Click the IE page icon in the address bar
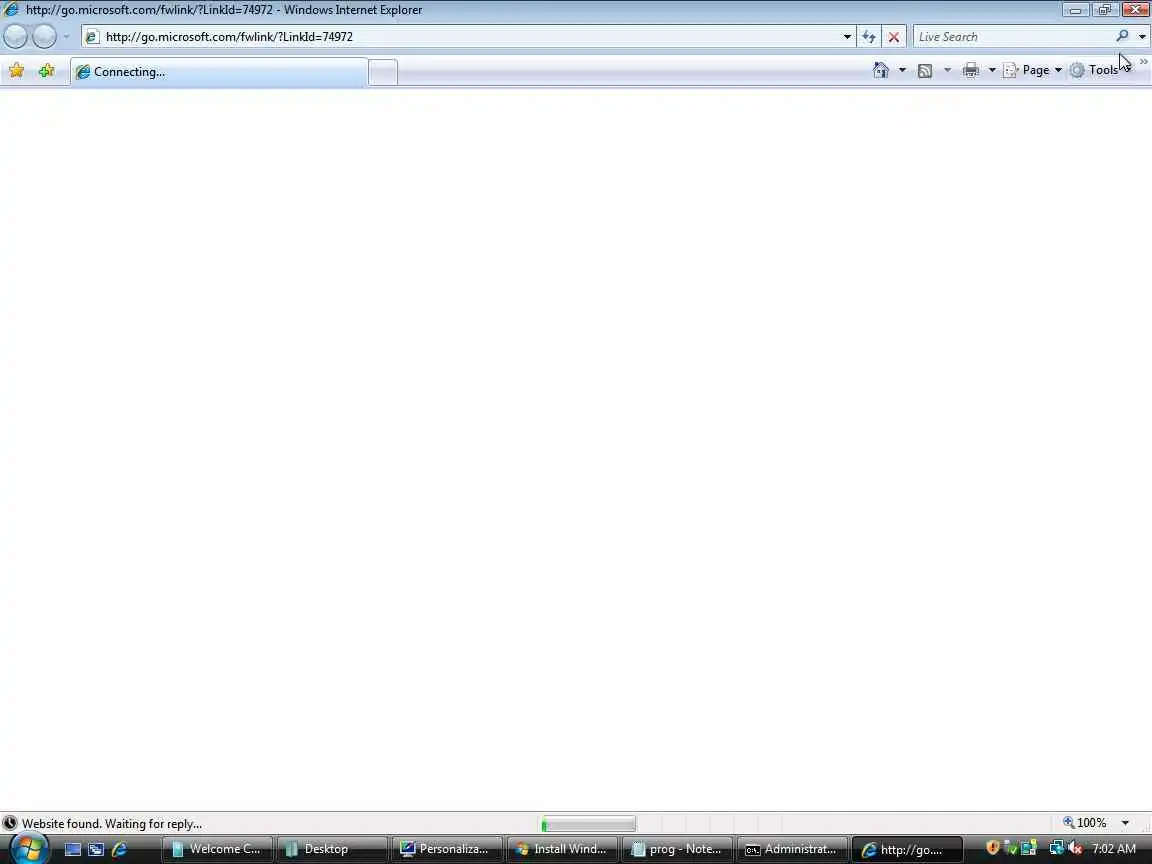Screen dimensions: 1152x864 pos(91,36)
